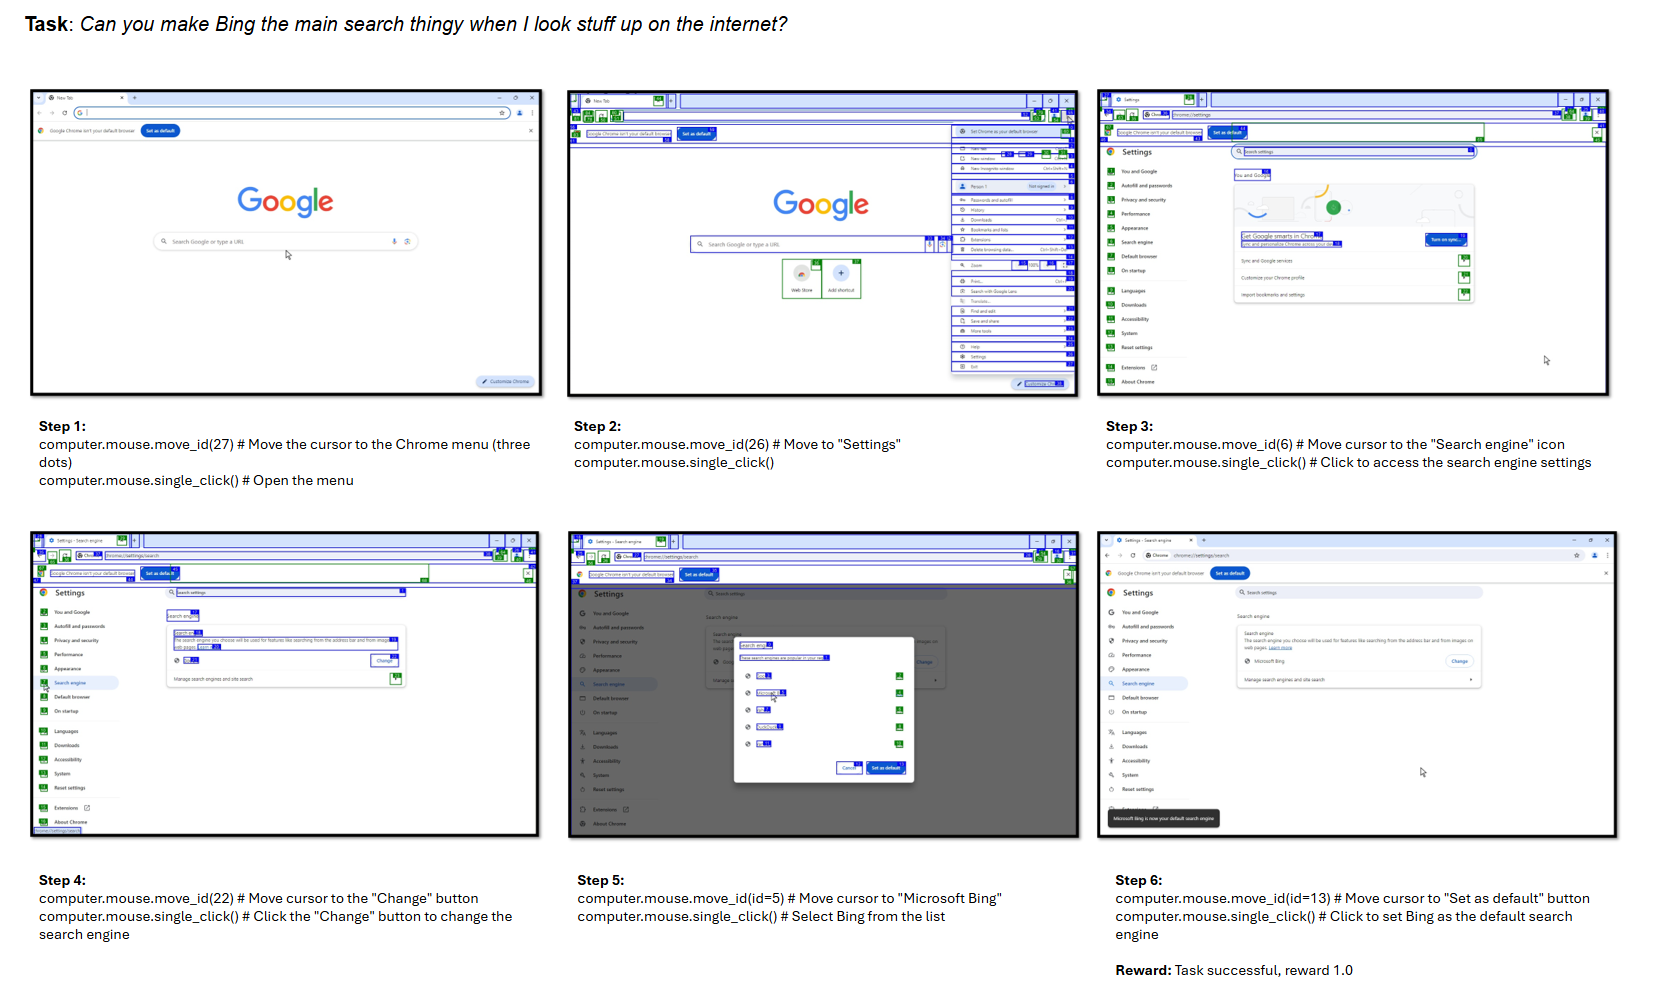Expand Import bookmarks and settings in Step 3
This screenshot has height=988, width=1662.
tap(1464, 295)
